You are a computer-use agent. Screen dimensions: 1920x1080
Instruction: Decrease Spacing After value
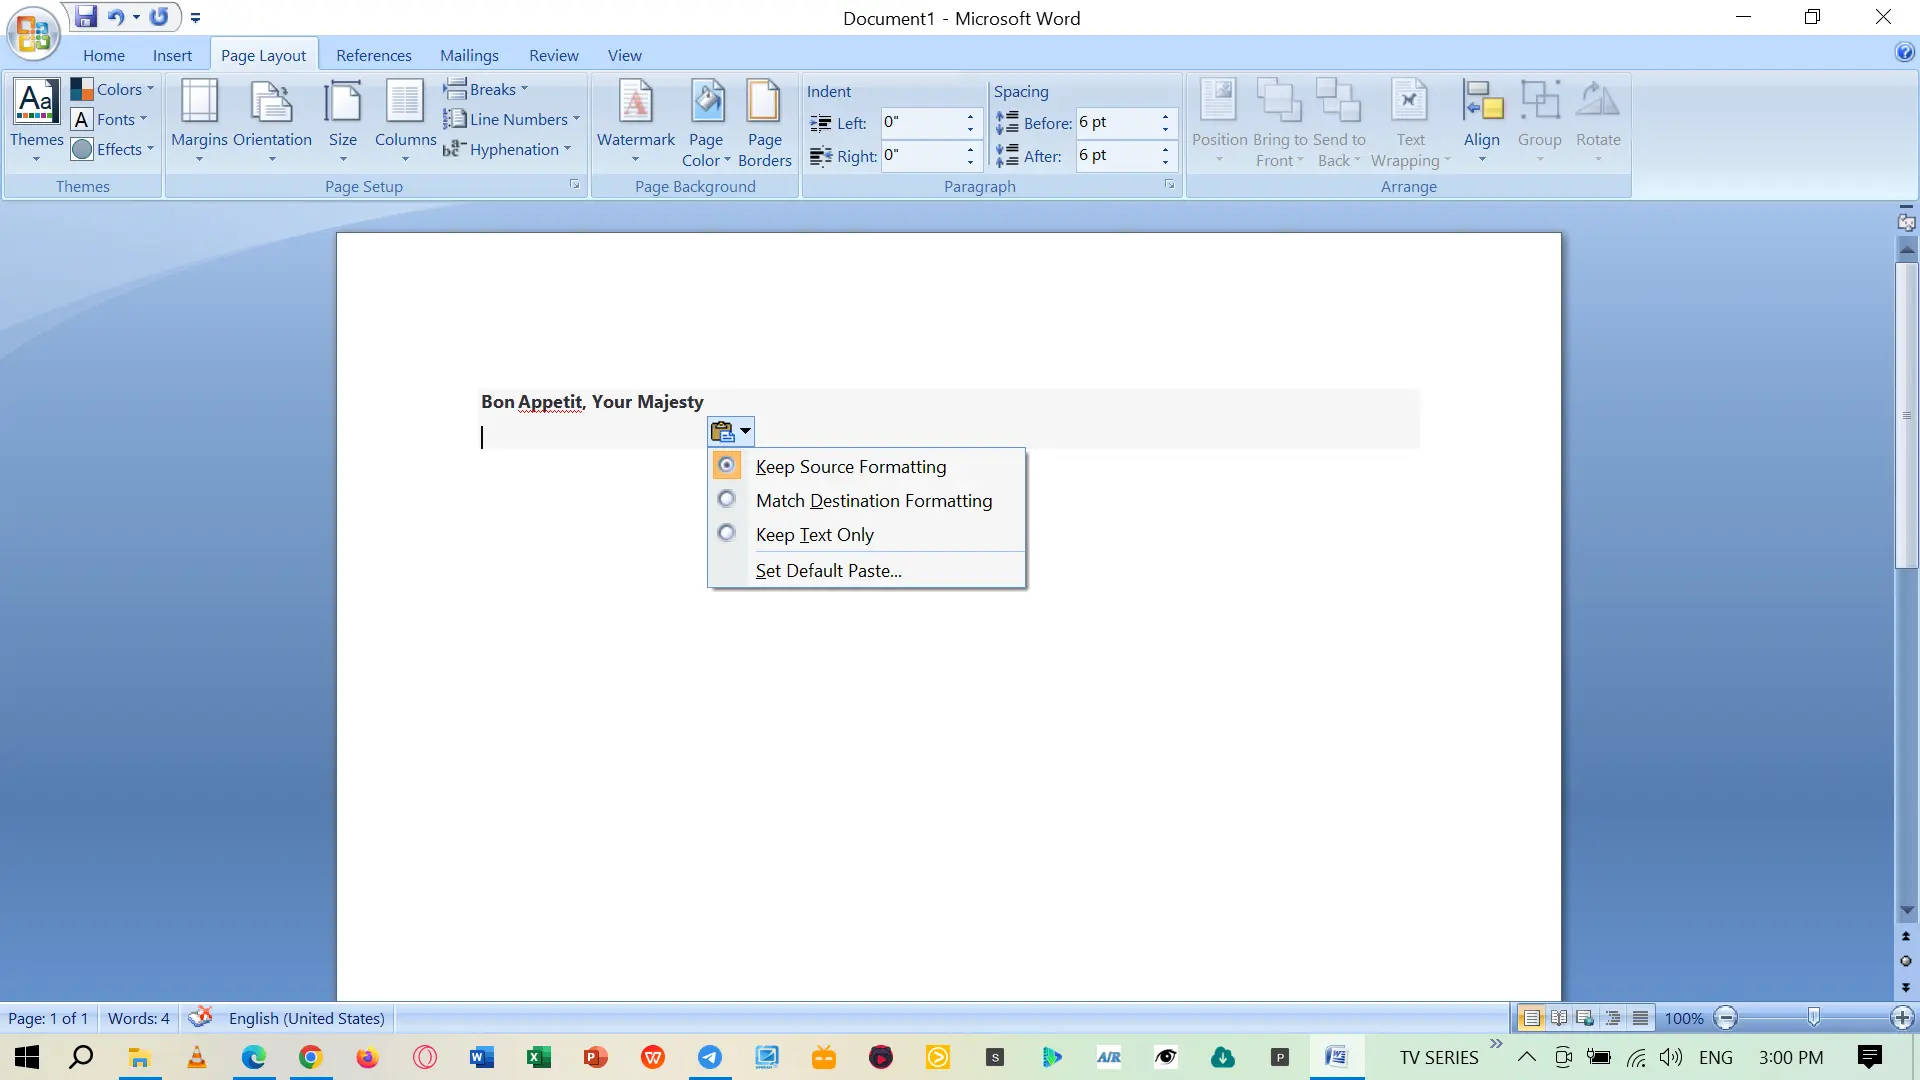1166,162
